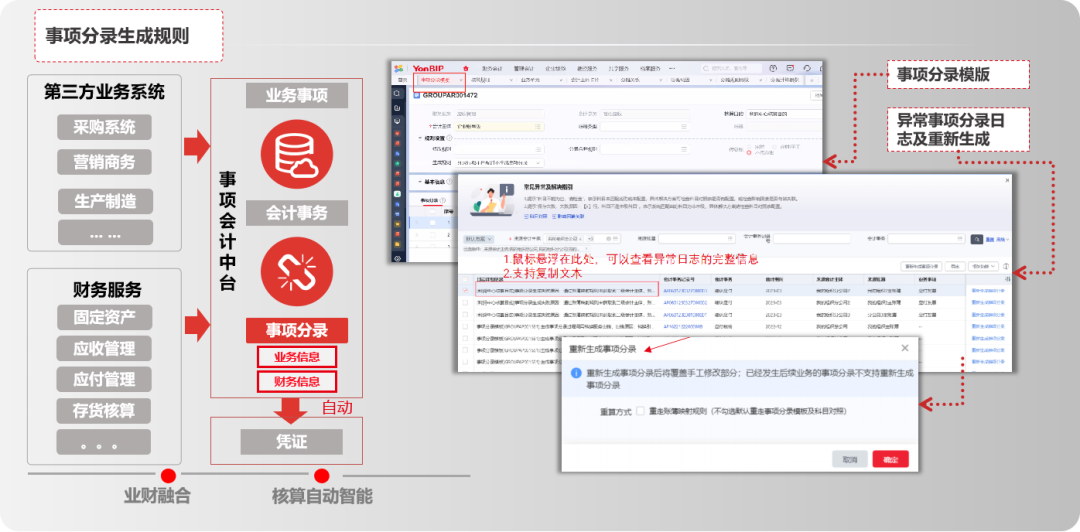The image size is (1080, 532).
Task: Click the dark search button in filter row
Action: point(977,239)
